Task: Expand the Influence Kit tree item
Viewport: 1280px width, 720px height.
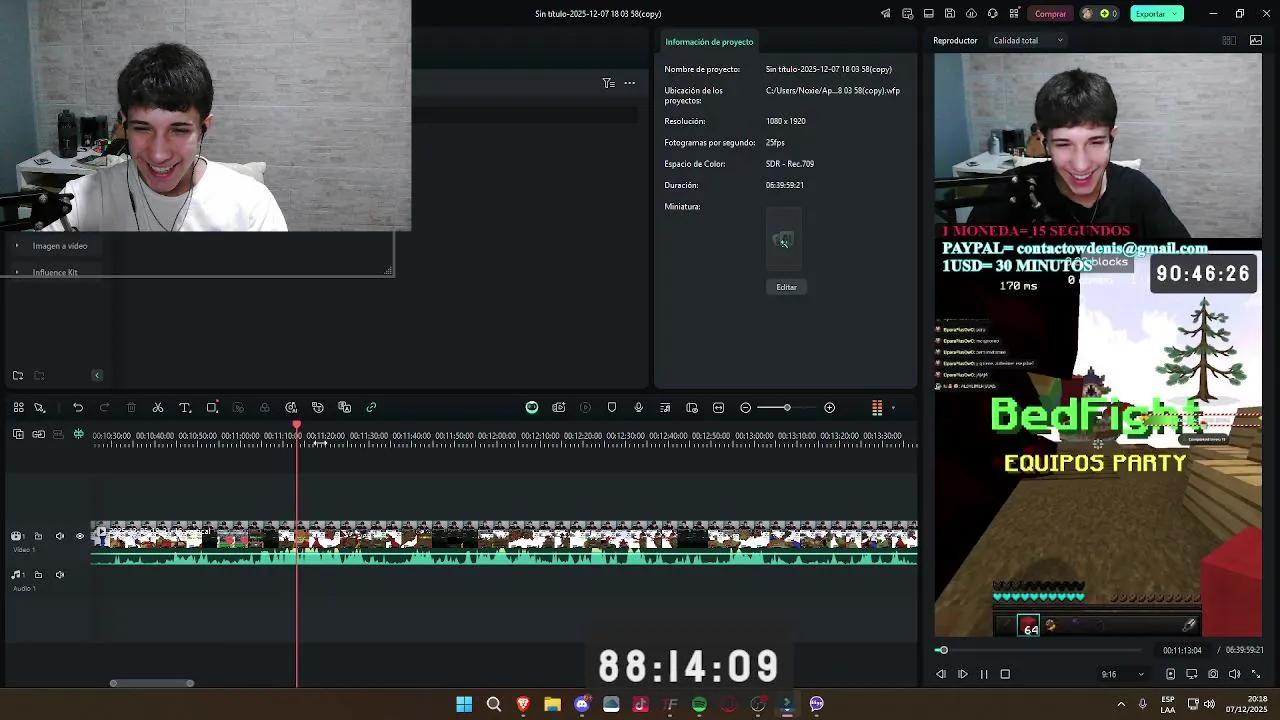Action: 17,272
